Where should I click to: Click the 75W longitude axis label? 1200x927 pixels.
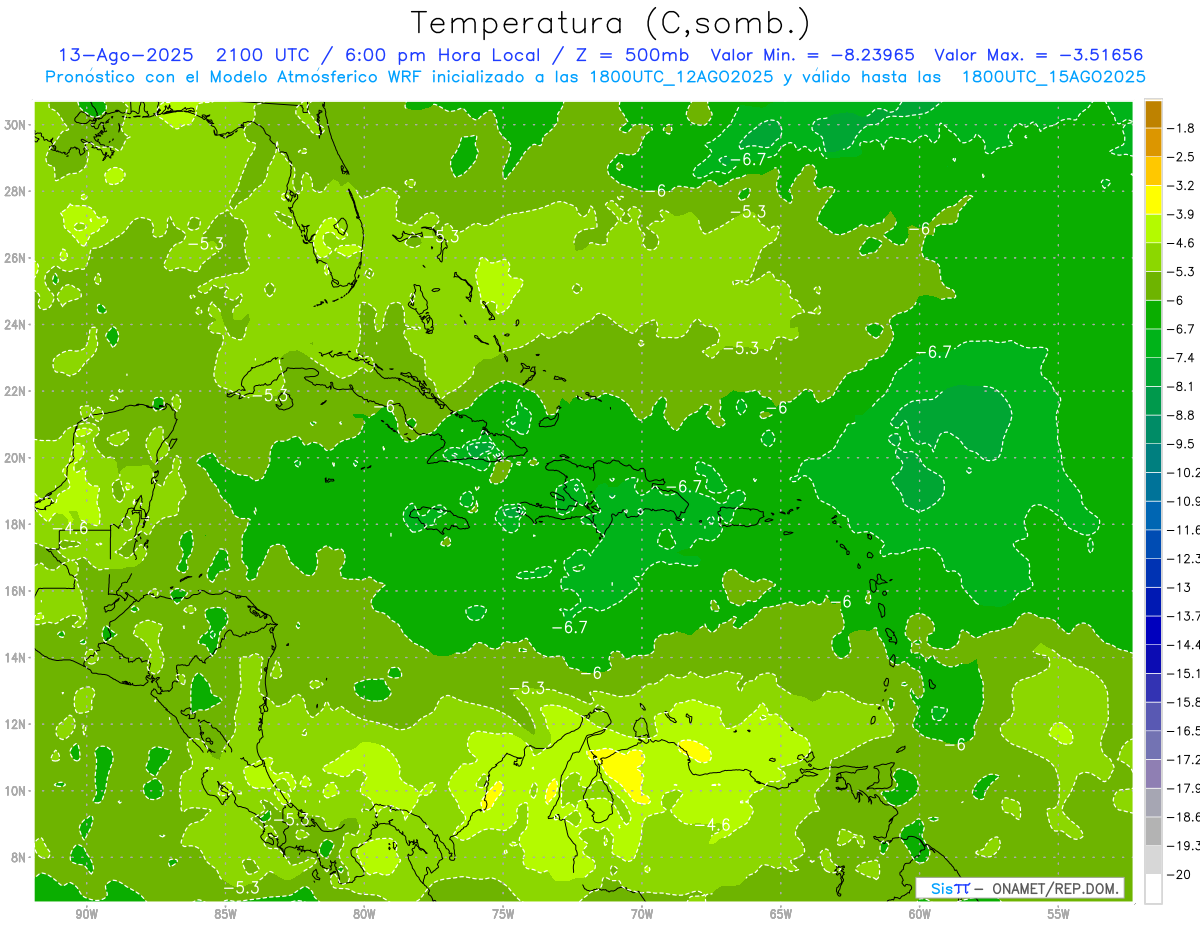[503, 914]
